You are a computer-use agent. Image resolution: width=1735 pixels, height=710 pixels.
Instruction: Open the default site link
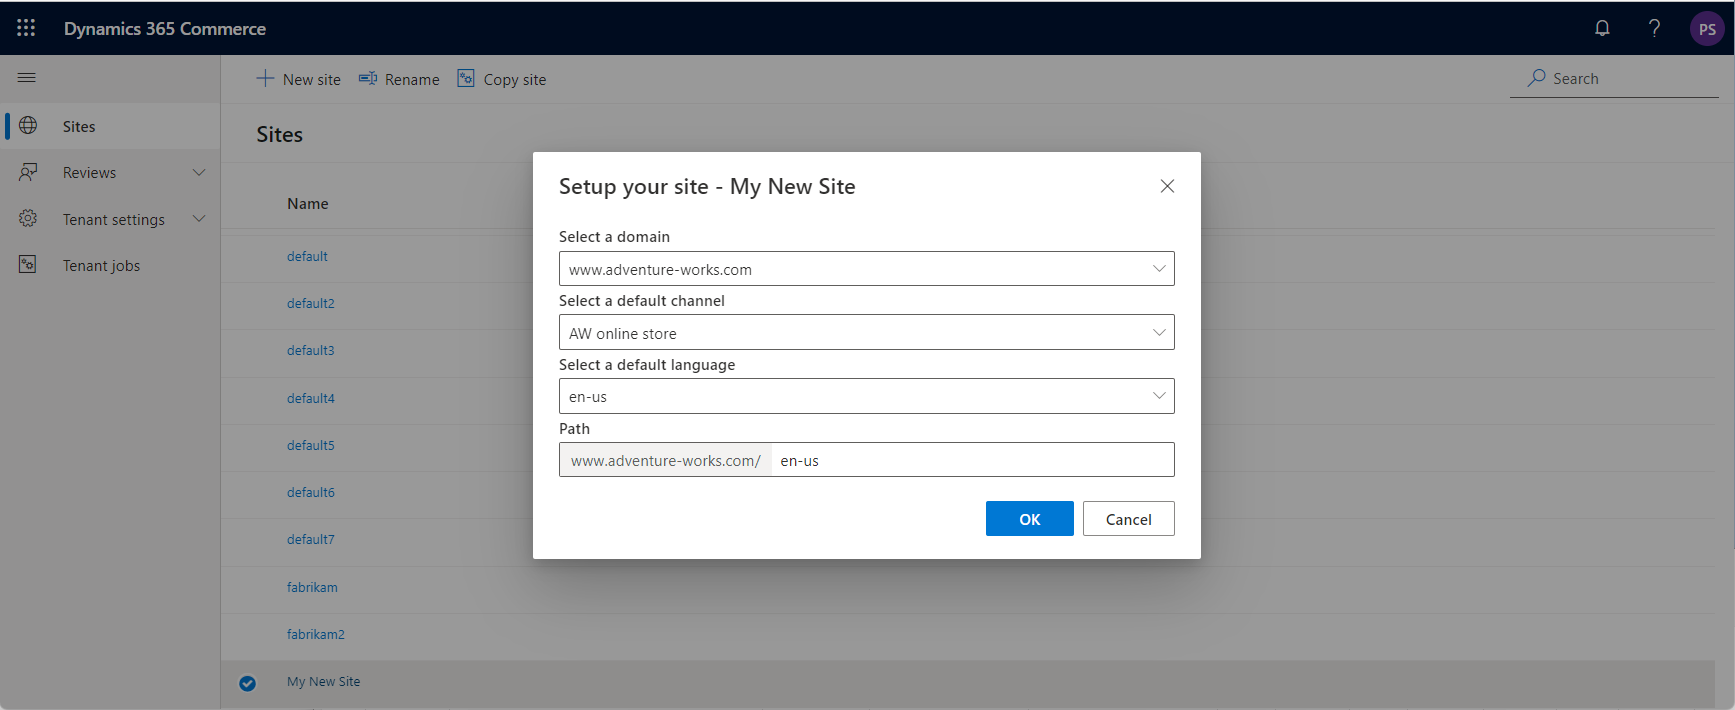click(x=307, y=256)
